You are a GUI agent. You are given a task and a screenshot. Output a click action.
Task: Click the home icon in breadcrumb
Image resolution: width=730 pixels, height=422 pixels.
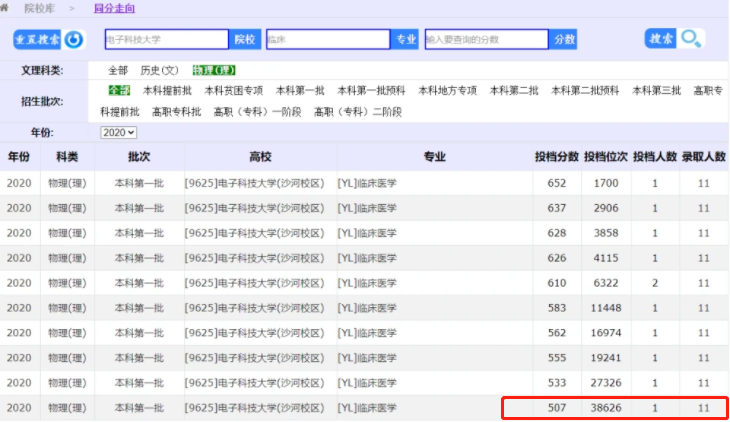(x=4, y=8)
